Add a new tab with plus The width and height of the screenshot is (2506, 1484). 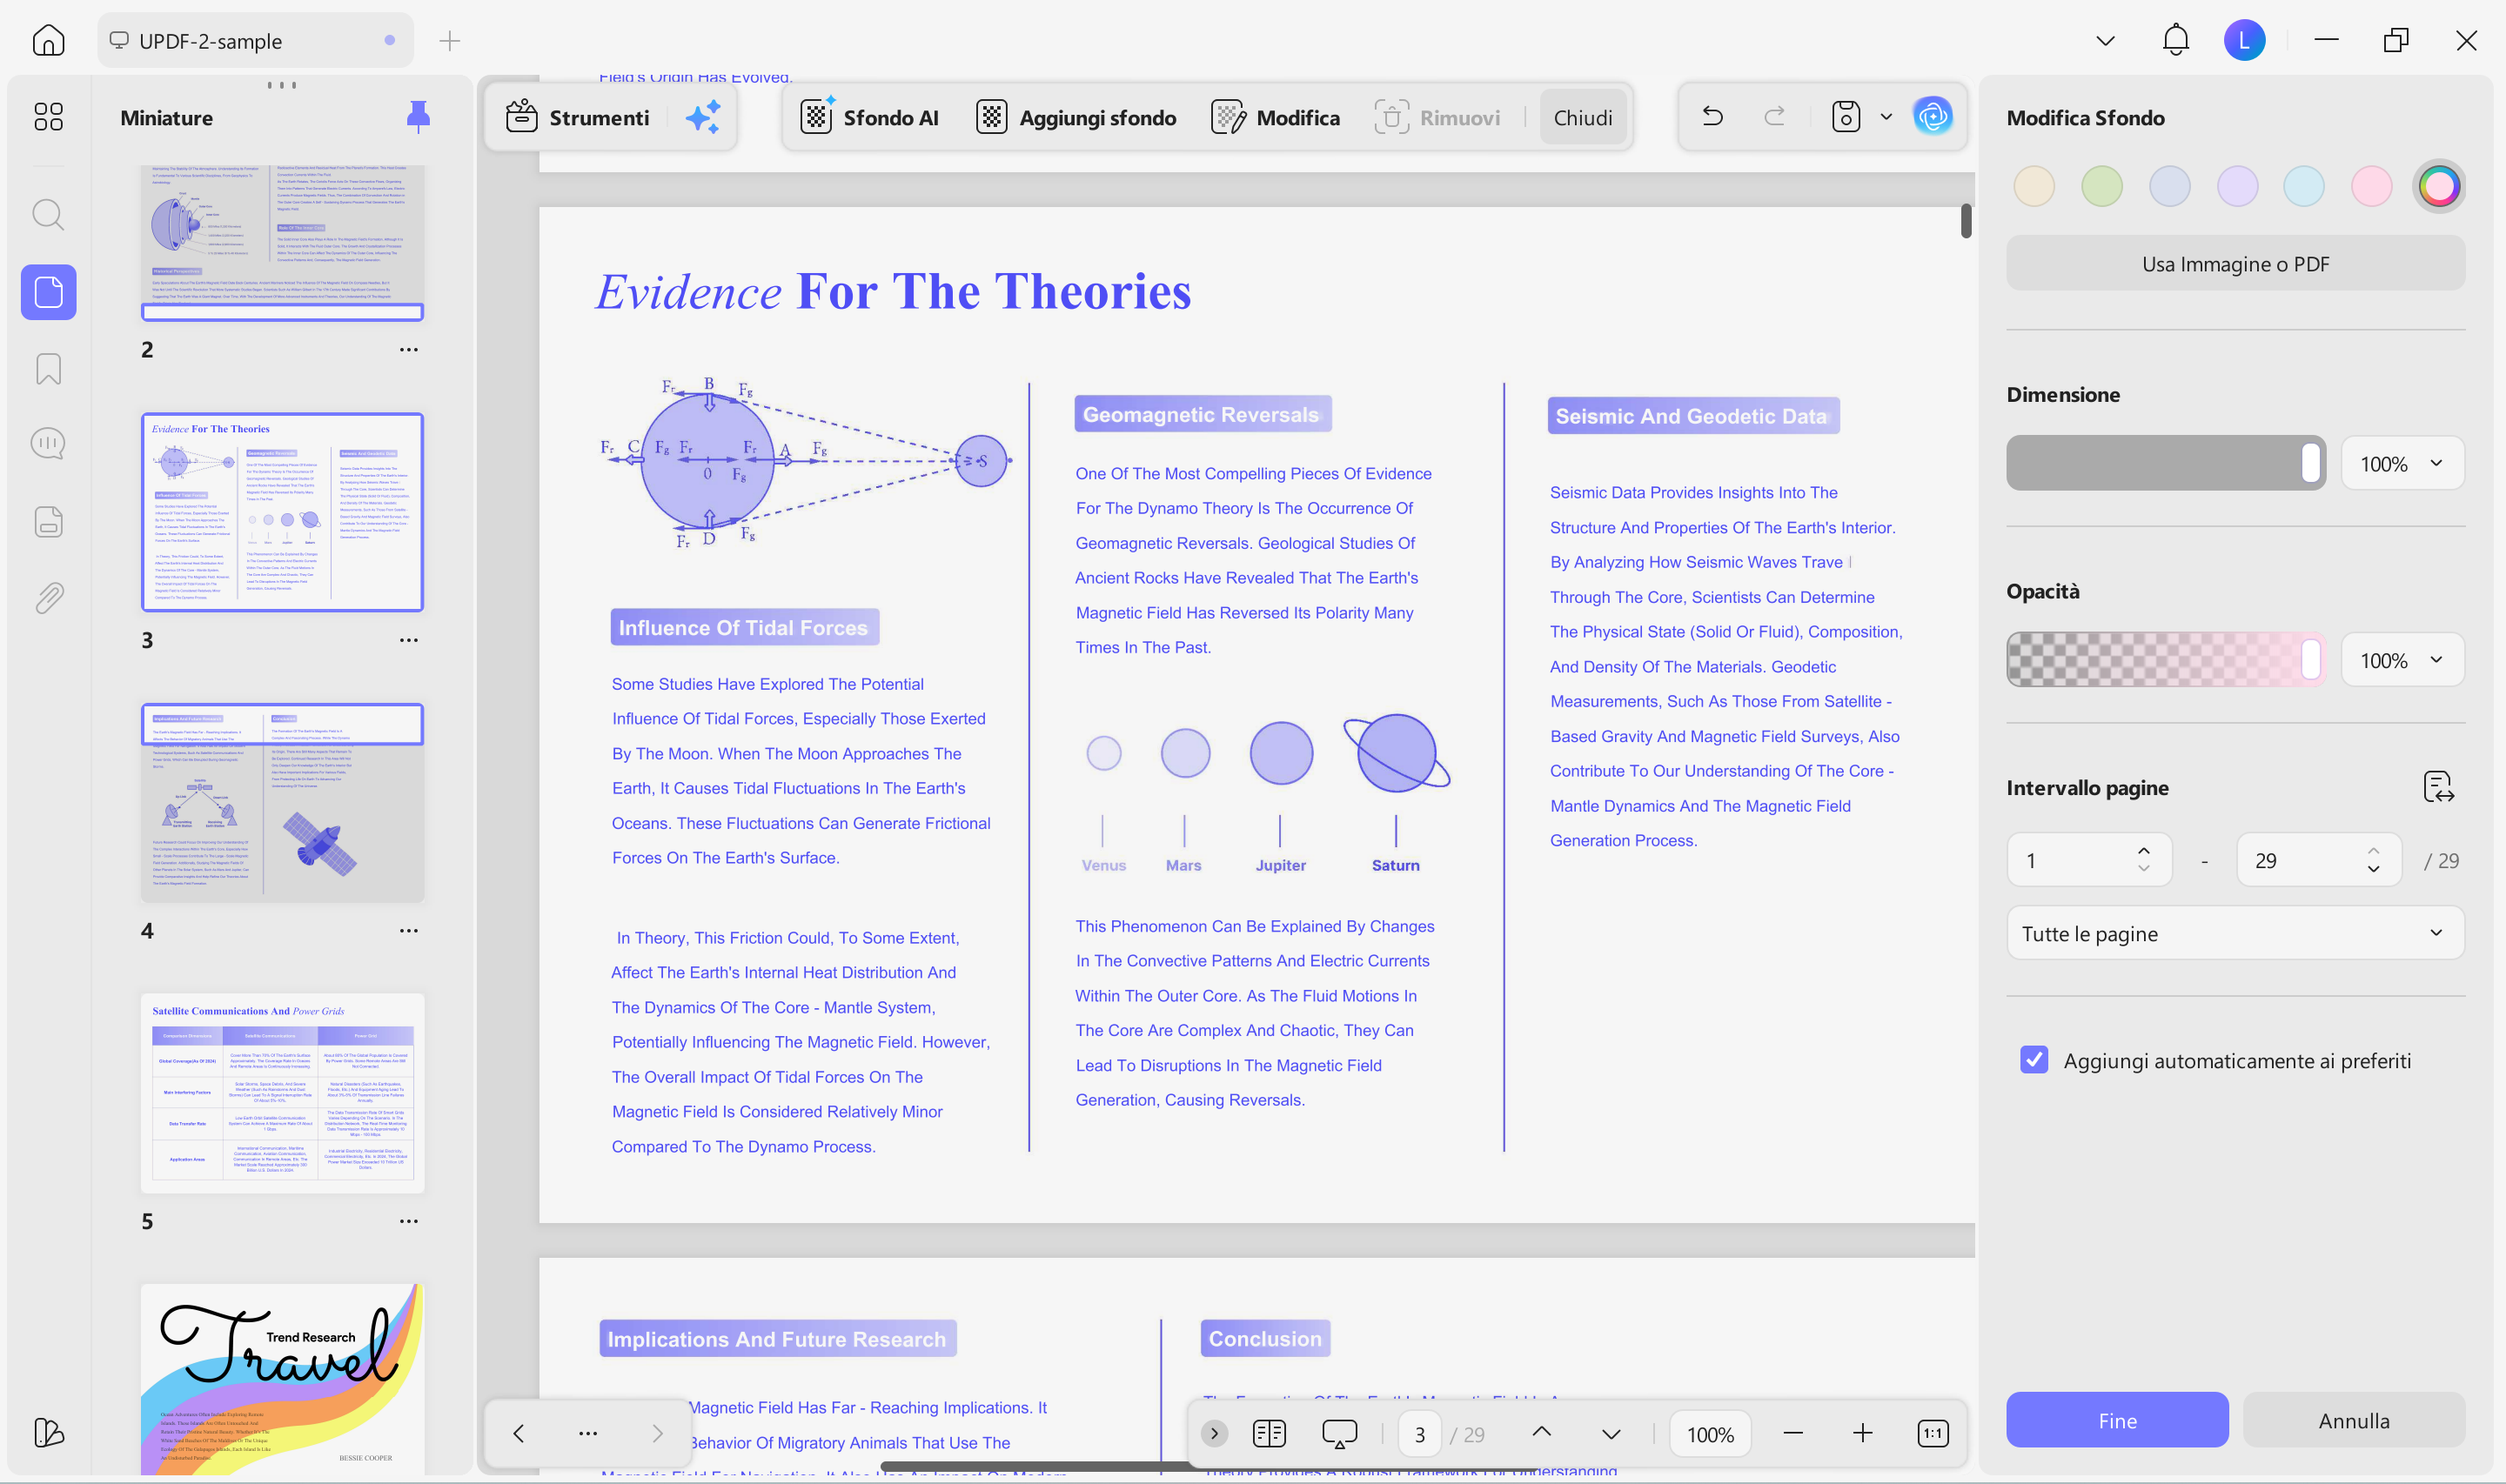tap(450, 41)
